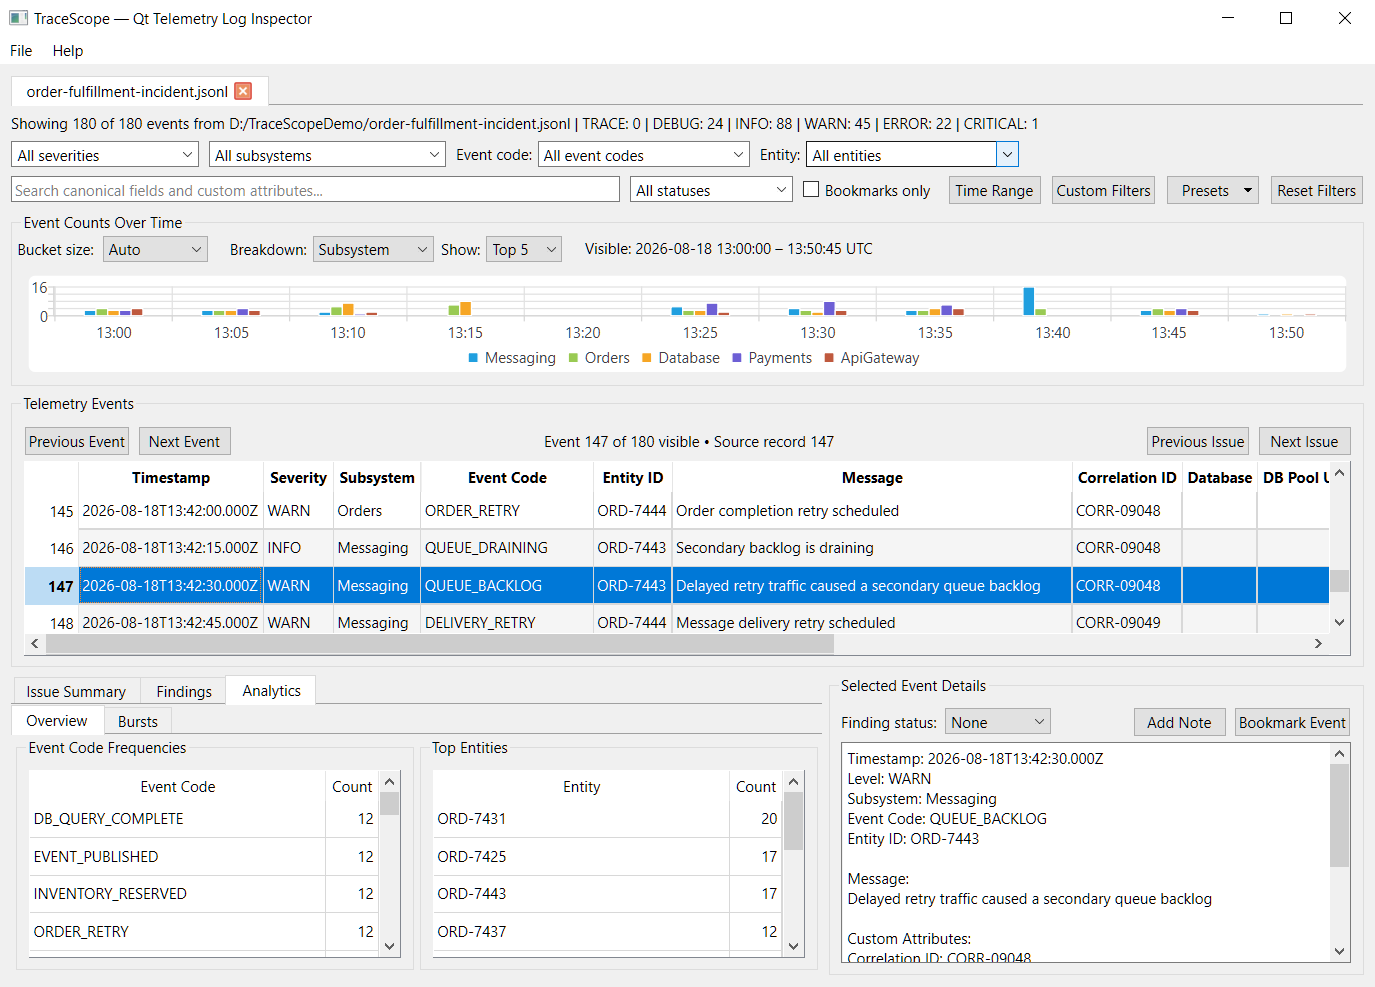
Task: Click the QUEUE_BACKLOG cell in row 147
Action: coord(507,585)
